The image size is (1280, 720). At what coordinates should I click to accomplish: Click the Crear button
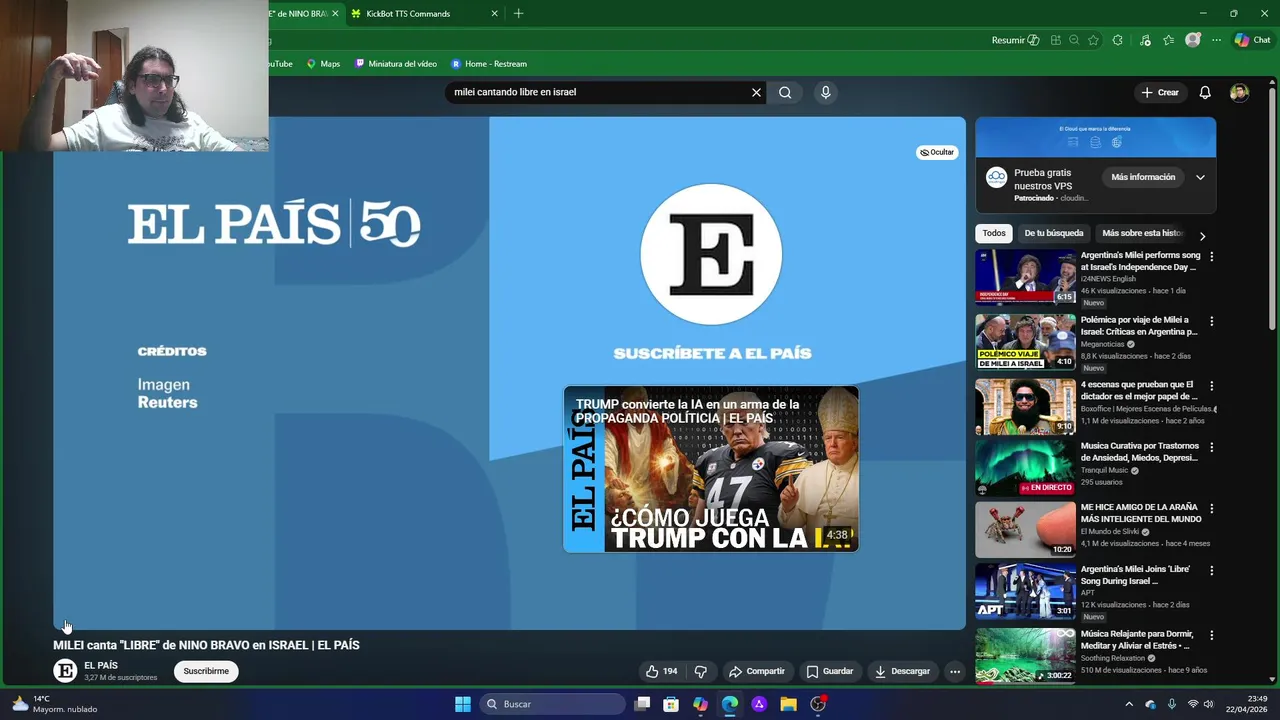tap(1160, 92)
